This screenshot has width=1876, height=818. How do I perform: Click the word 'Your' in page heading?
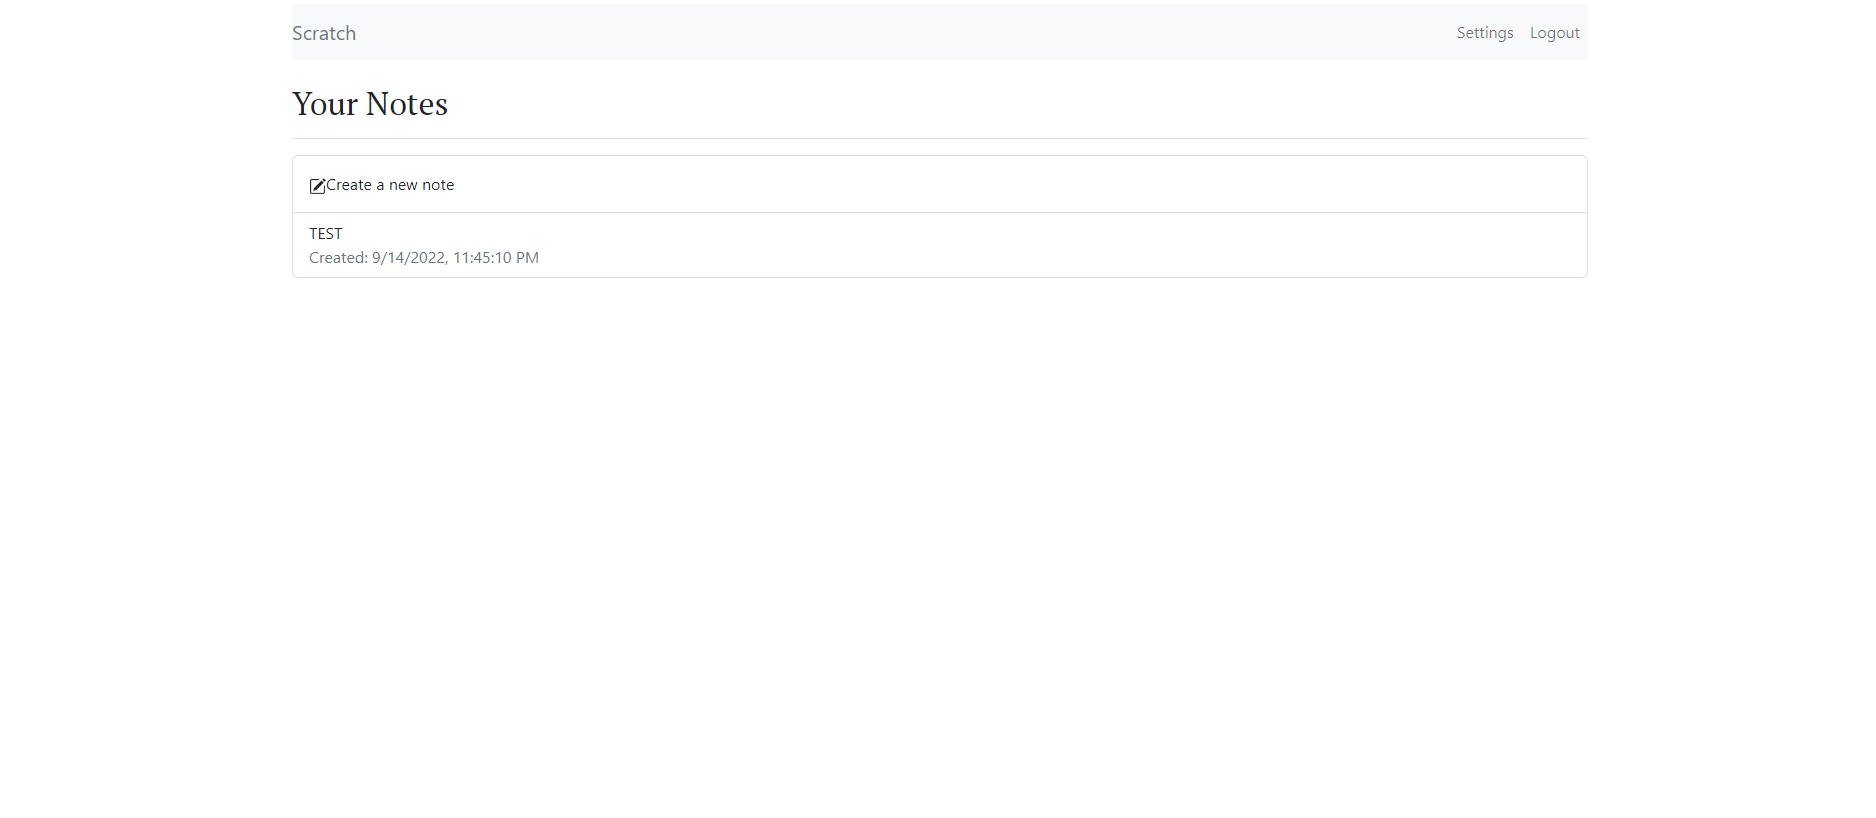click(x=325, y=104)
